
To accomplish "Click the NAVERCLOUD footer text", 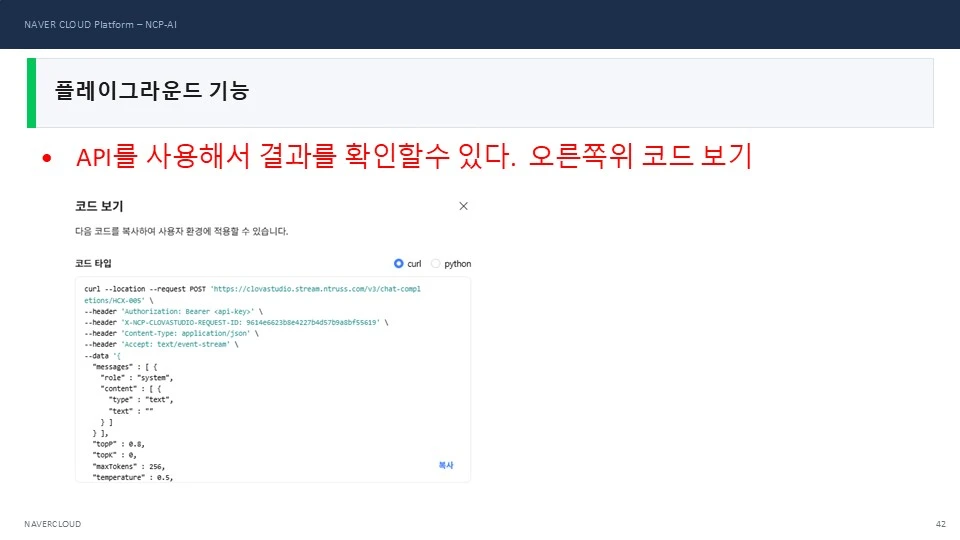I will [53, 524].
